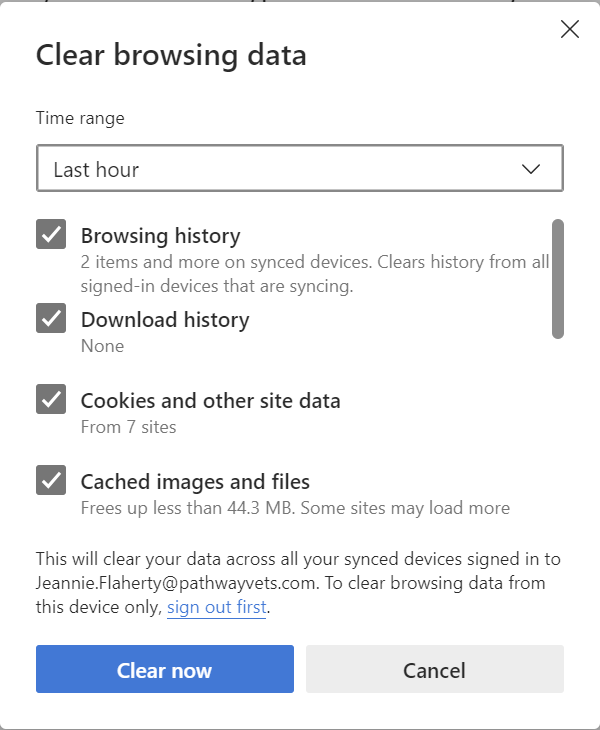The width and height of the screenshot is (600, 730).
Task: Uncheck the Cached images and files checkbox
Action: tap(51, 480)
